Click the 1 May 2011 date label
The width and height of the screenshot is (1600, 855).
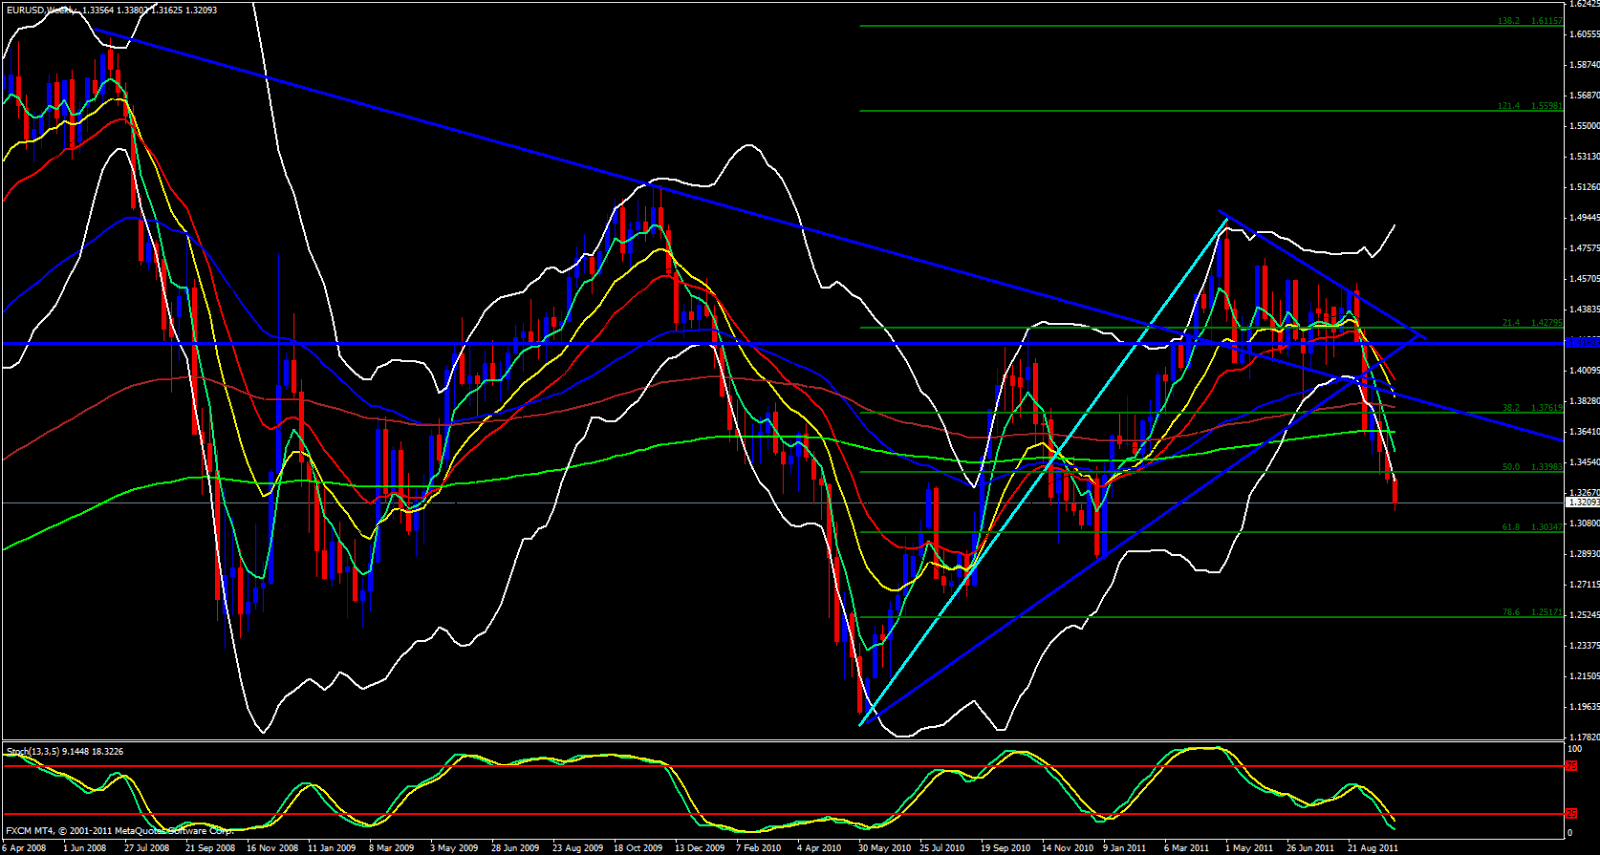(1251, 848)
